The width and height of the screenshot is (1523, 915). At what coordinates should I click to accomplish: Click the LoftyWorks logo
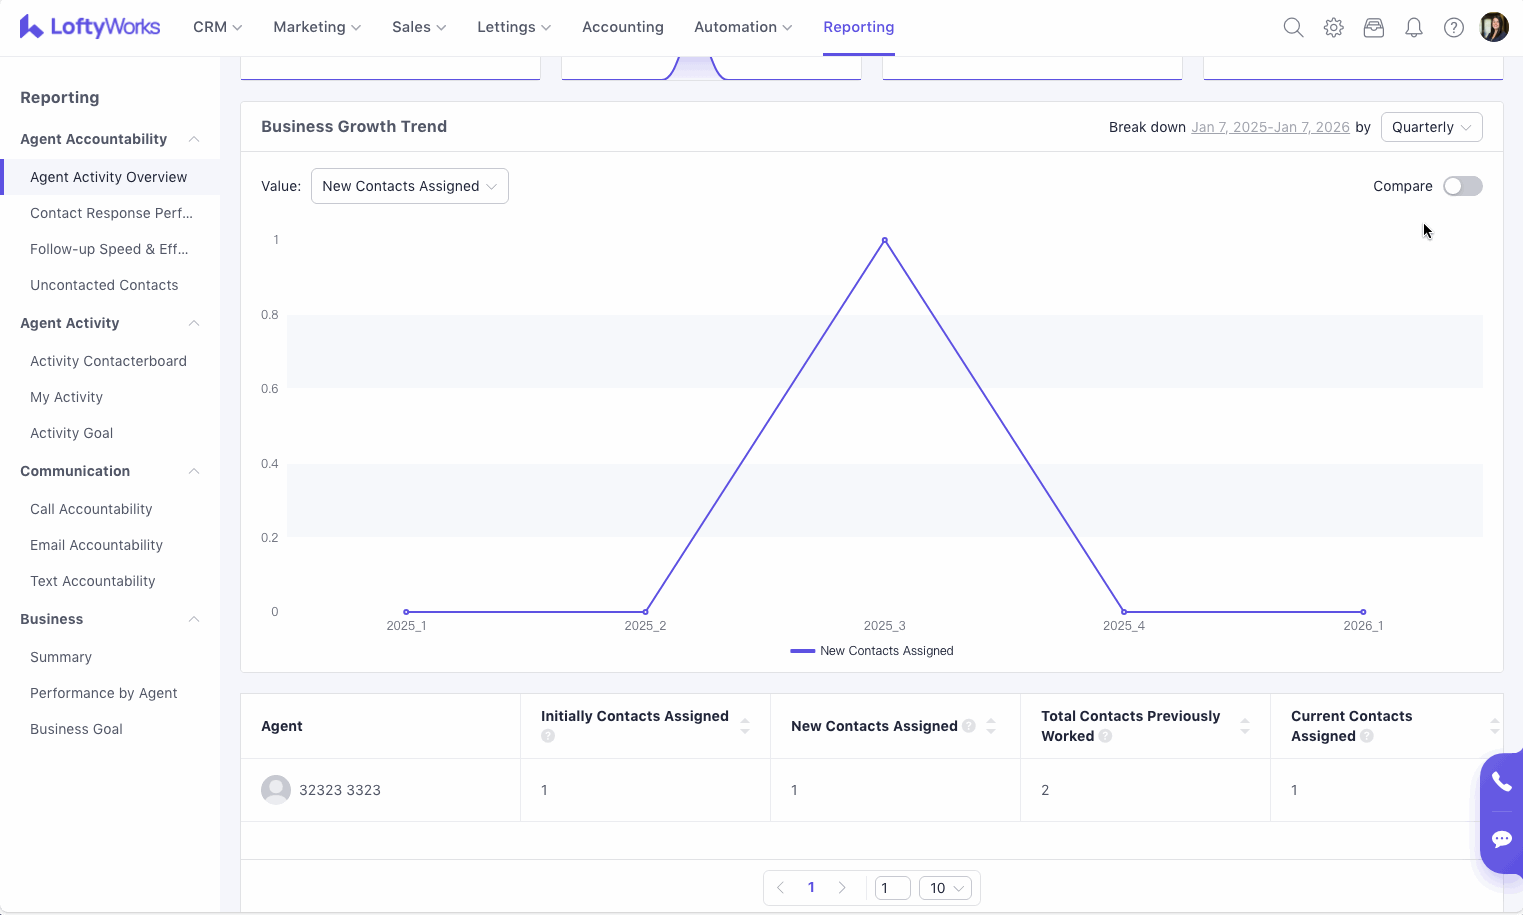pyautogui.click(x=90, y=27)
